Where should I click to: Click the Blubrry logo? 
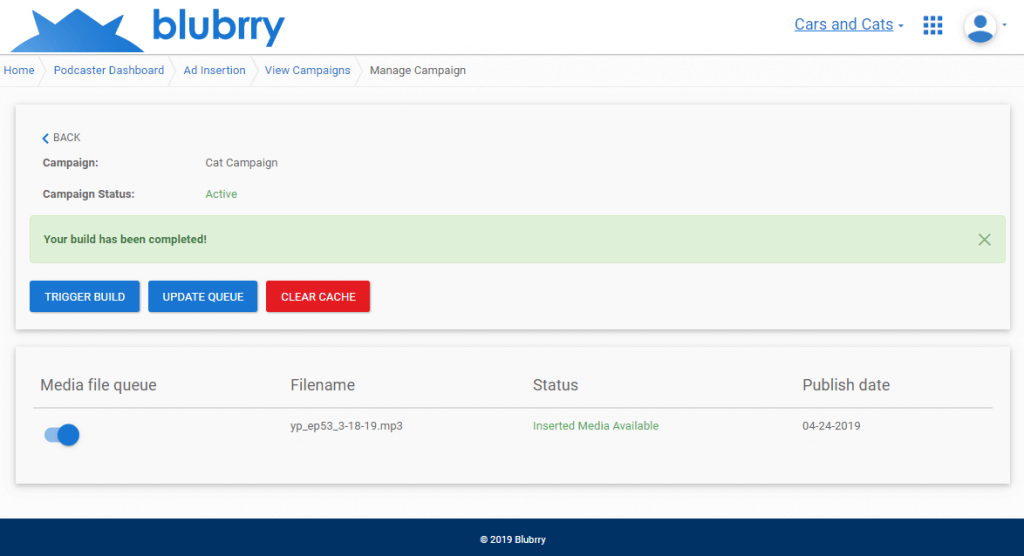click(148, 29)
